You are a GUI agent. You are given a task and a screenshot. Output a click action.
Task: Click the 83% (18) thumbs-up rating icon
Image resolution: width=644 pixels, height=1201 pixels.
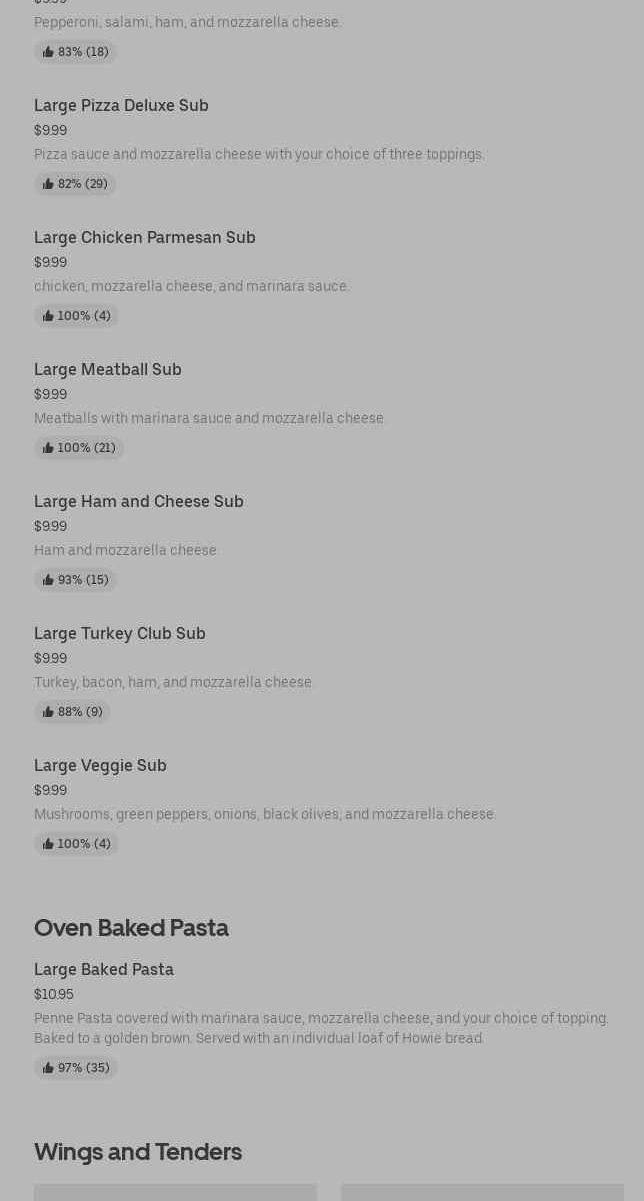[48, 52]
